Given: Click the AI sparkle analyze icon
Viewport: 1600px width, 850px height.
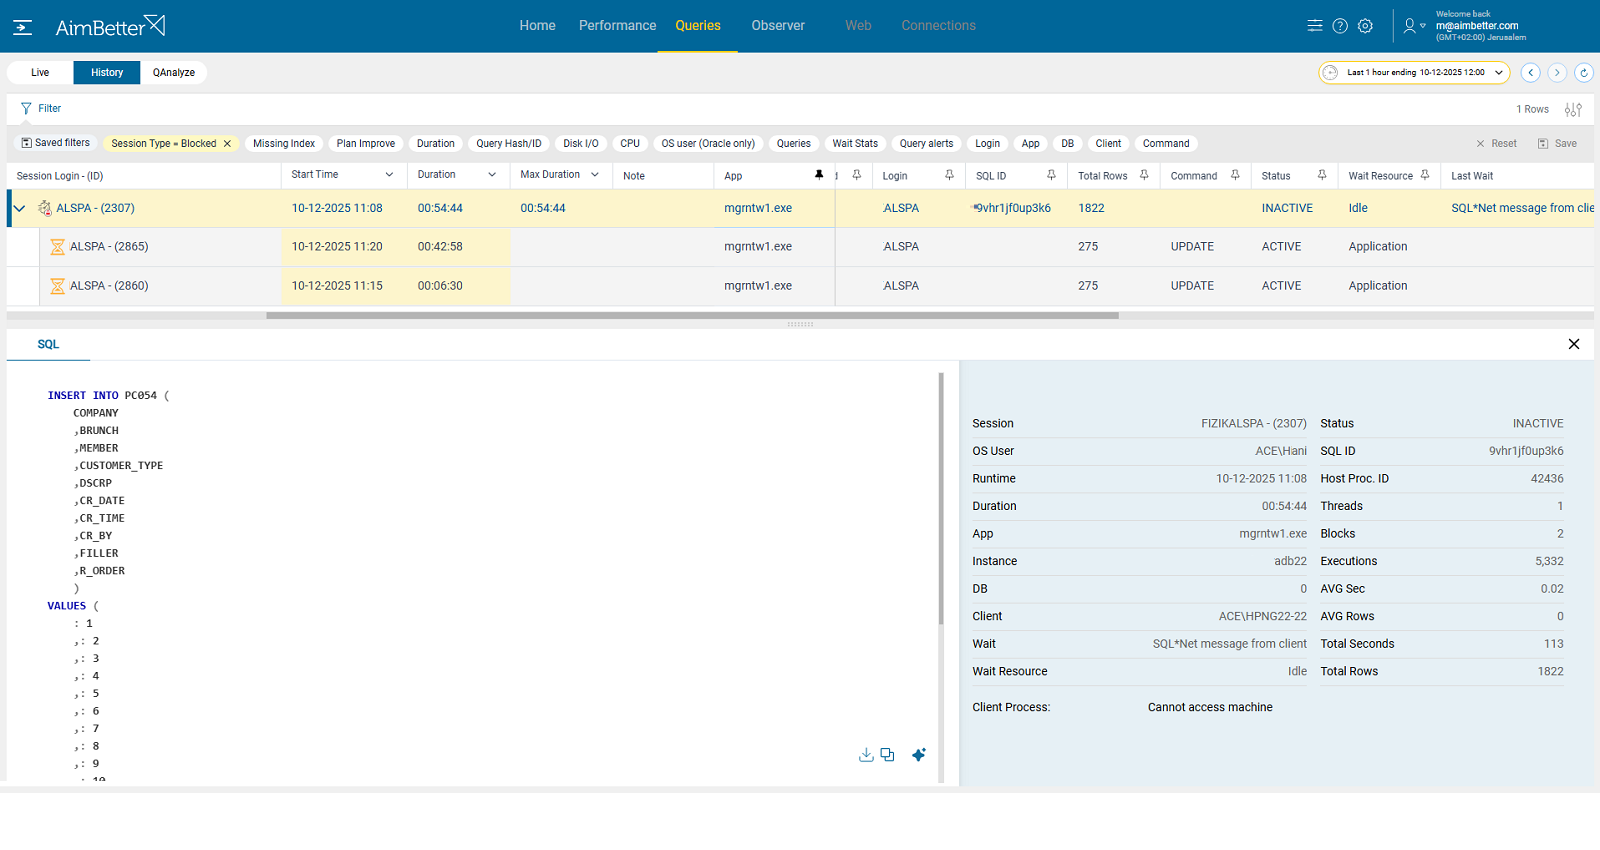Looking at the screenshot, I should tap(918, 755).
